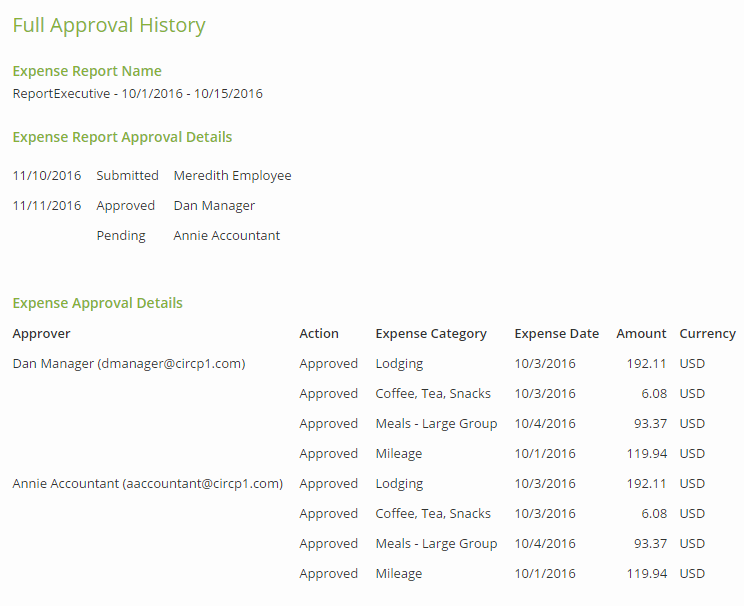The height and width of the screenshot is (606, 744).
Task: Click the Expense Category column header
Action: (x=431, y=334)
